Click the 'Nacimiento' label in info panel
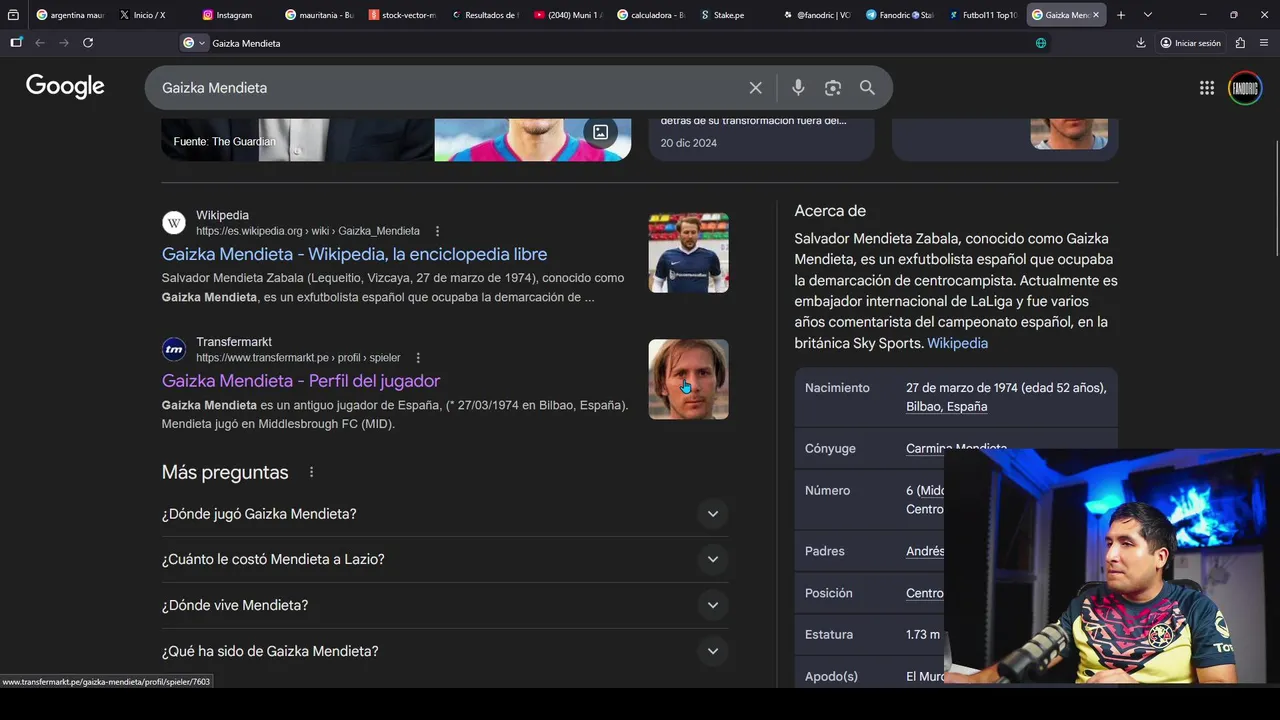 837,388
